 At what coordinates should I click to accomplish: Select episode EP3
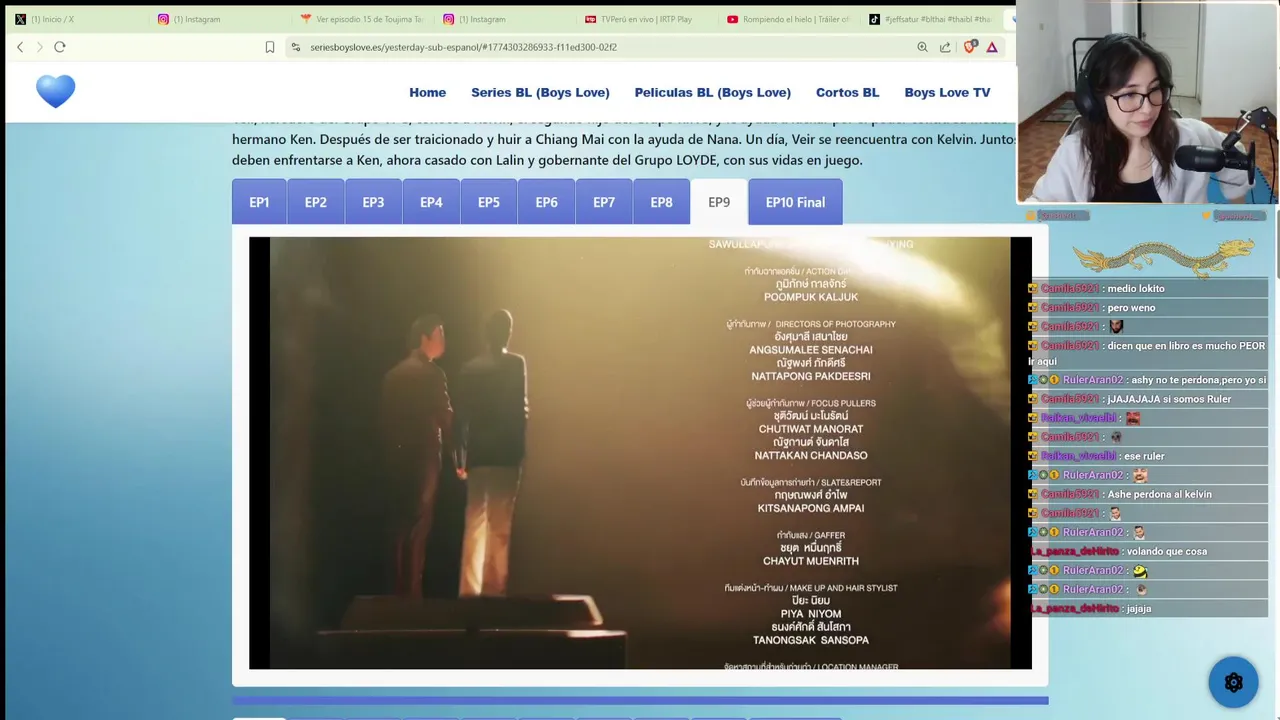click(x=373, y=202)
